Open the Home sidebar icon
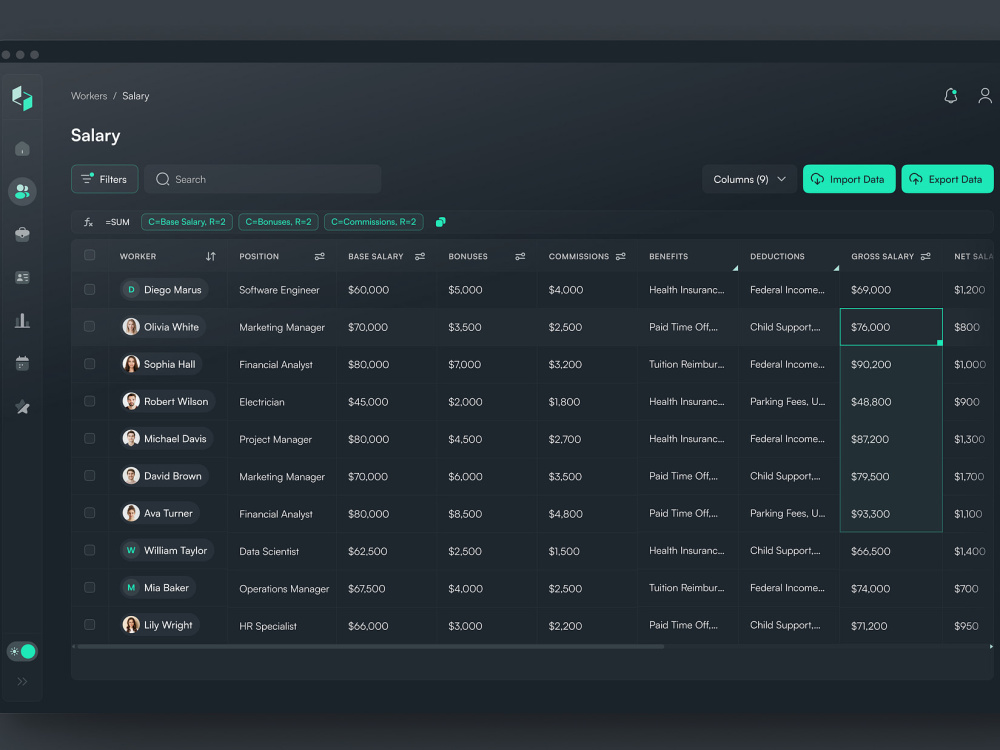 tap(22, 149)
